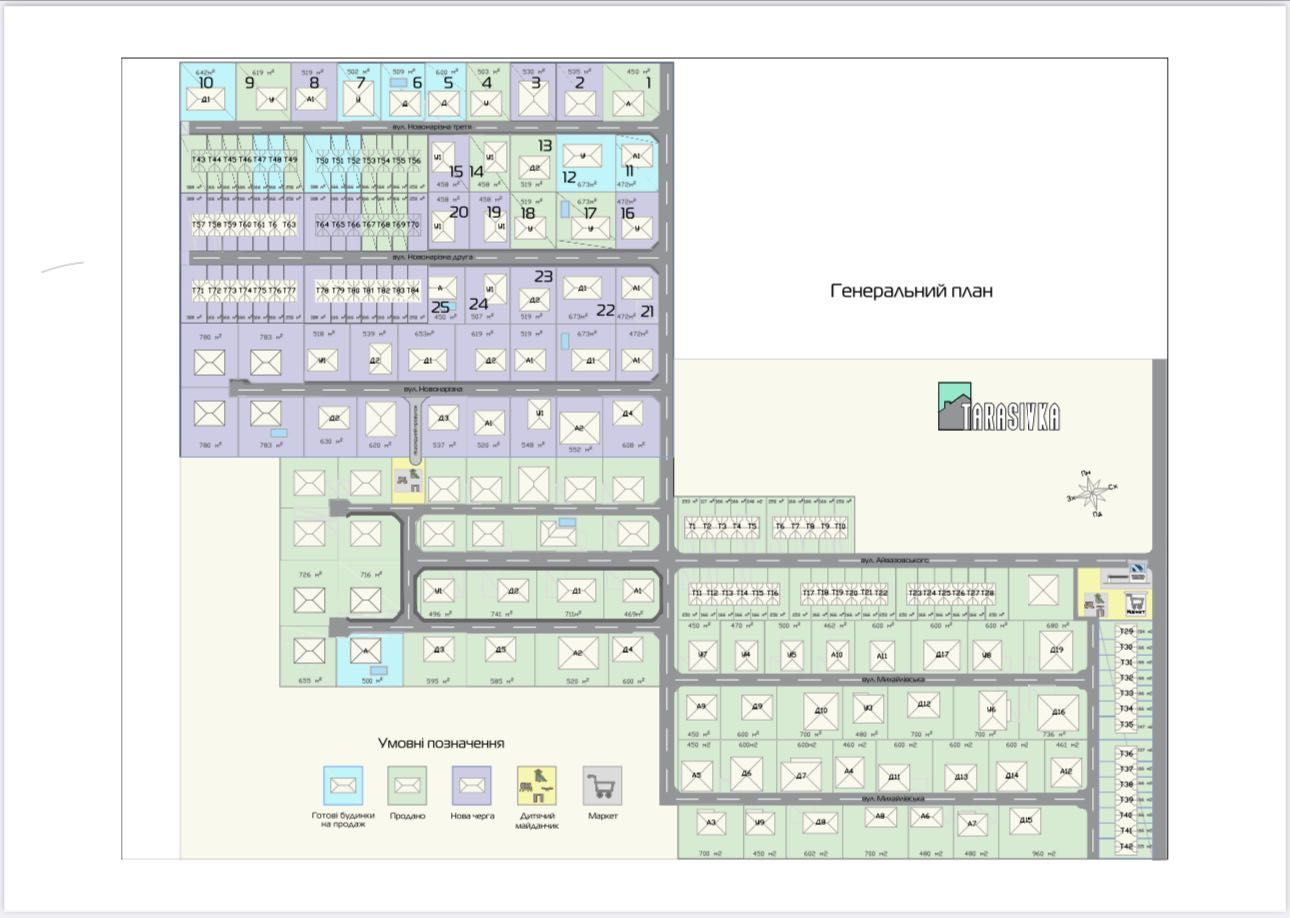Select plot number 22

point(605,311)
